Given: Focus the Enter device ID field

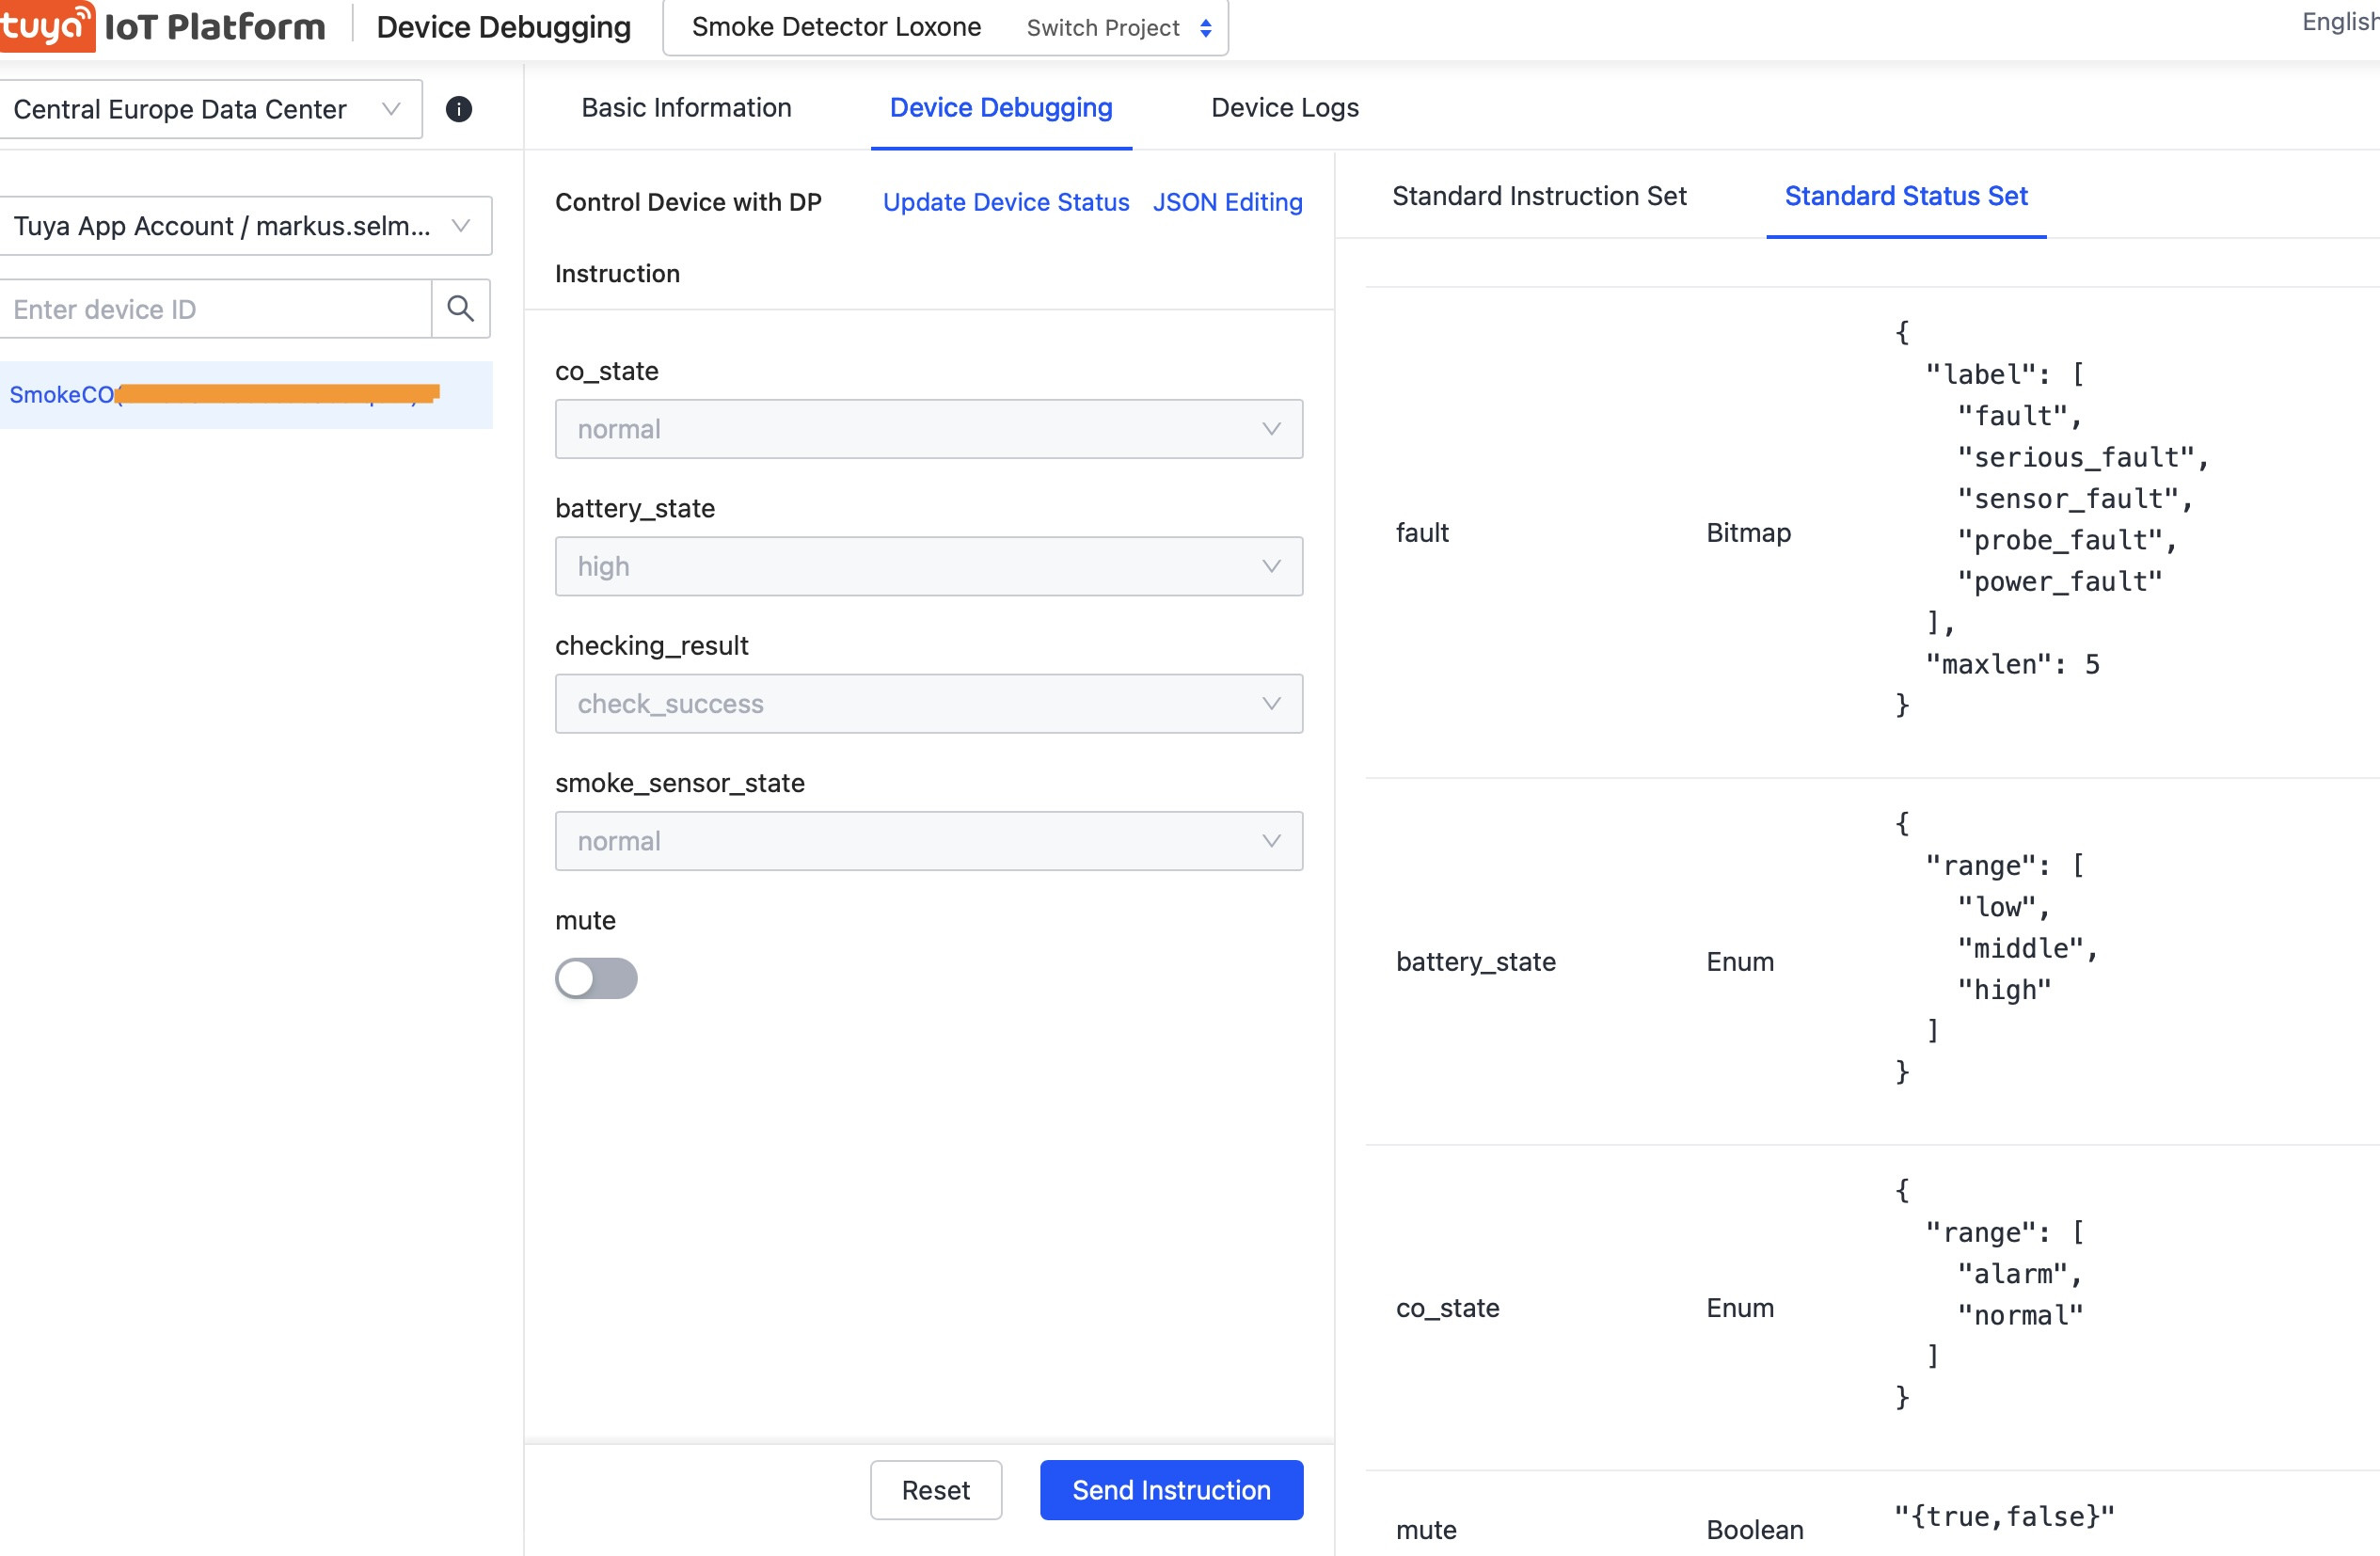Looking at the screenshot, I should (x=215, y=309).
